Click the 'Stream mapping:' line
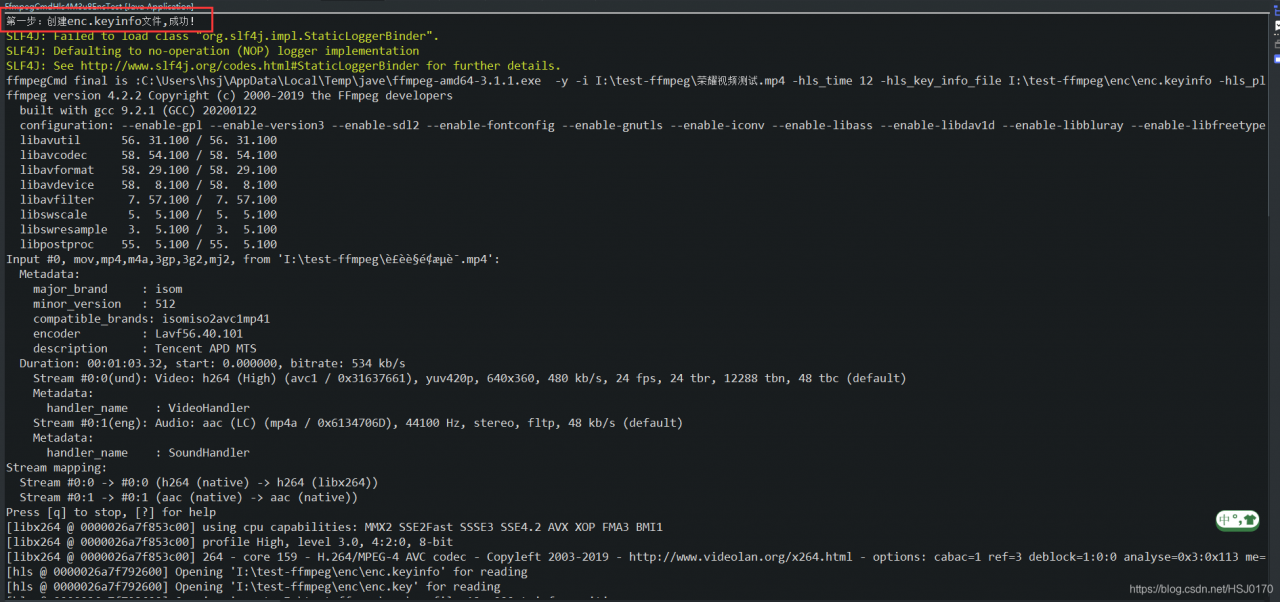The image size is (1280, 602). [x=56, y=467]
